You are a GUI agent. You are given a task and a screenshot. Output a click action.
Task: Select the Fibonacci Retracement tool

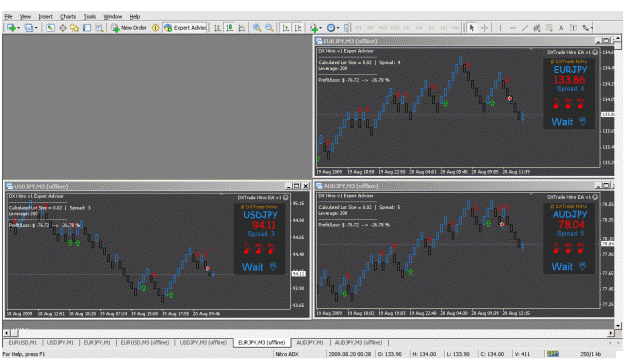pos(549,28)
